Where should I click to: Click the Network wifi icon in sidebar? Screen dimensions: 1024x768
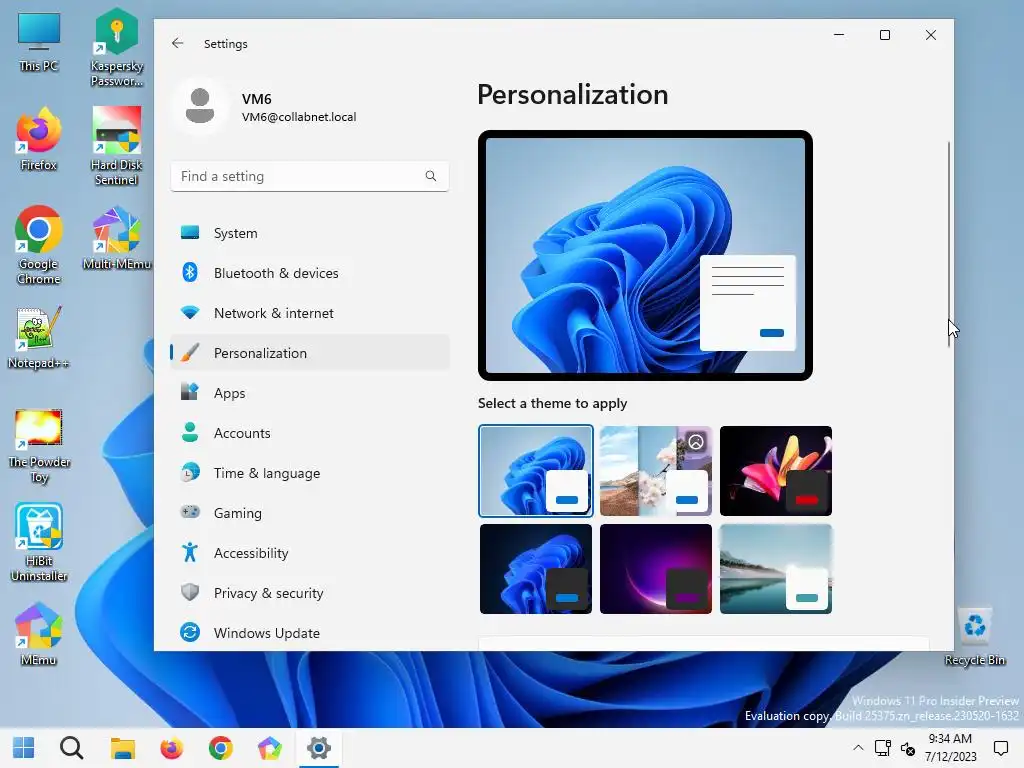(190, 313)
